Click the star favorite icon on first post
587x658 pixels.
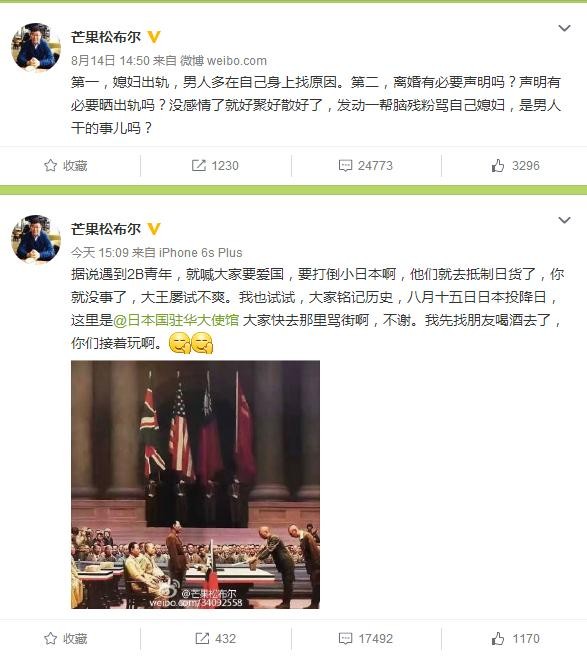50,165
